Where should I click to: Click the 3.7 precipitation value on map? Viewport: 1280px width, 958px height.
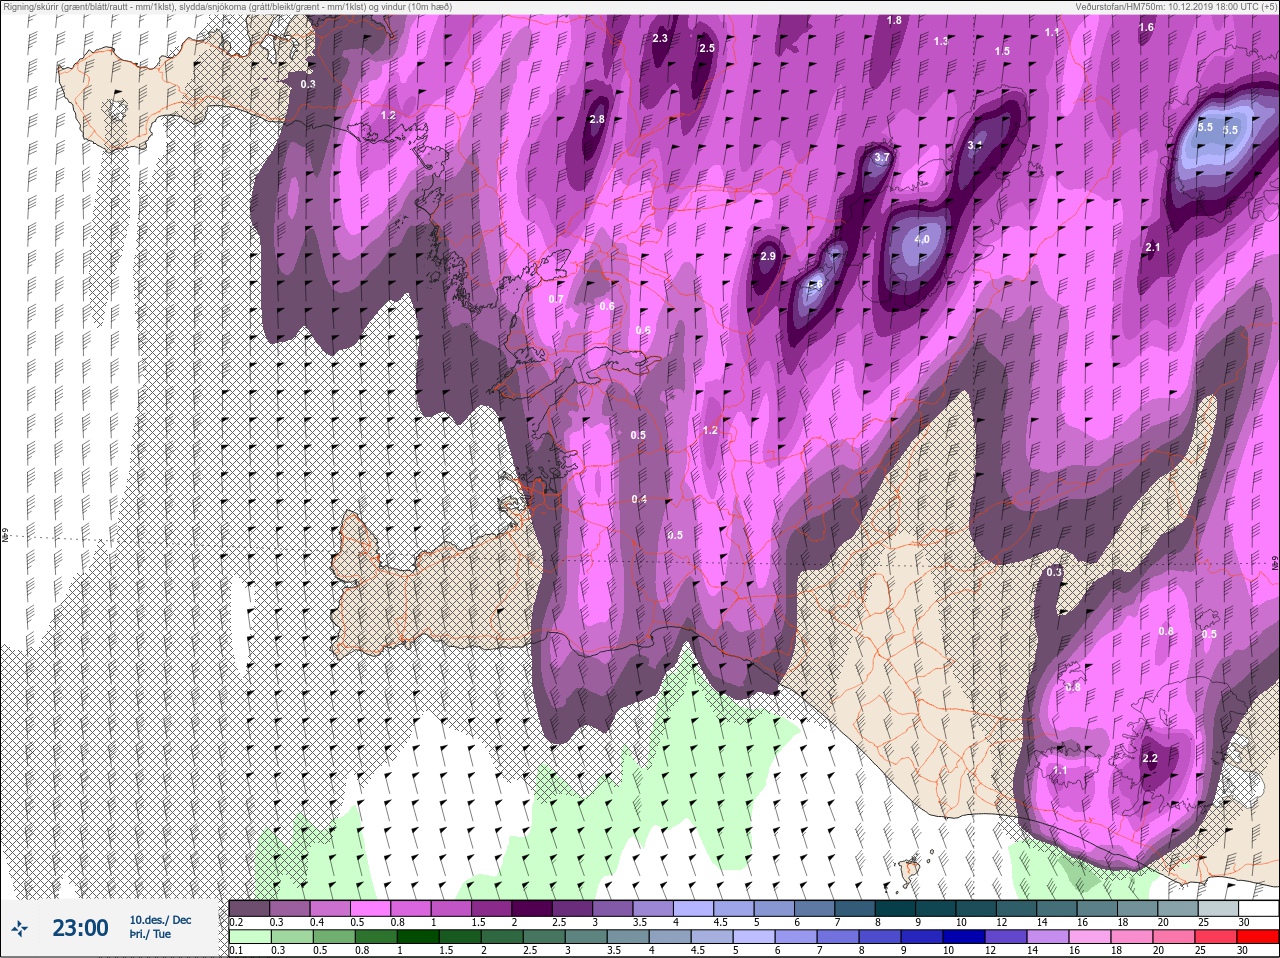click(881, 158)
